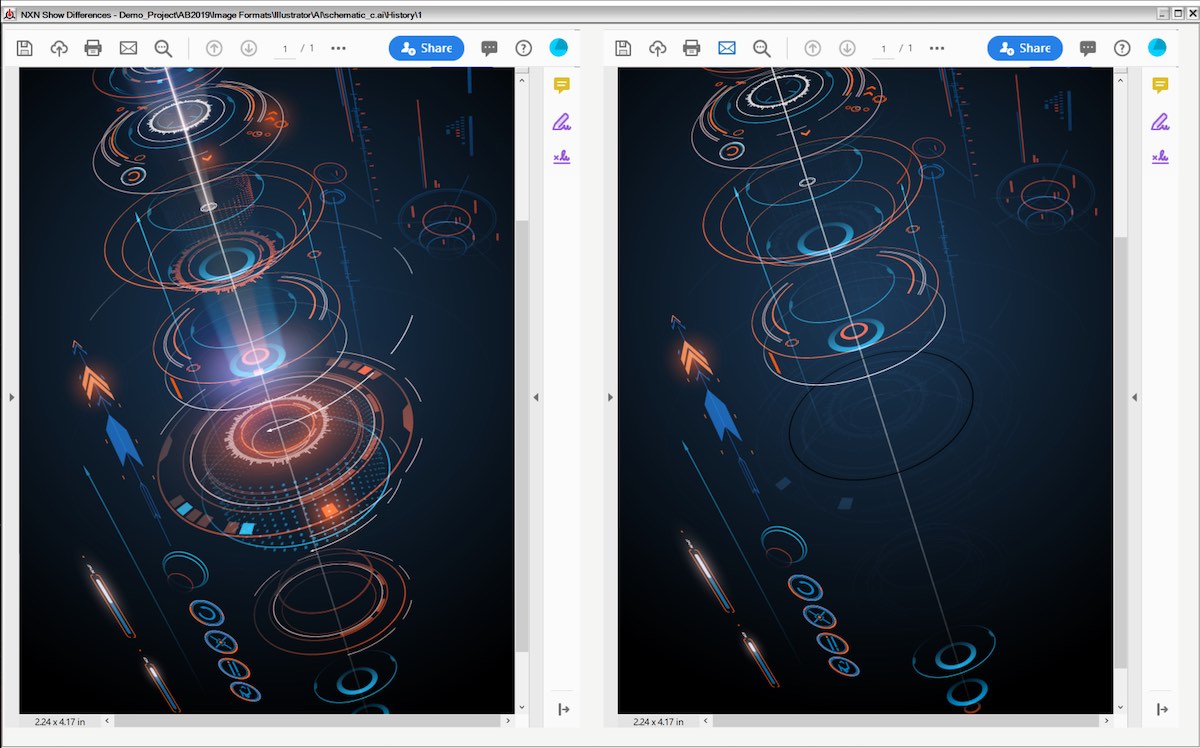Image resolution: width=1200 pixels, height=748 pixels.
Task: Select the Fill & Sign tool
Action: (x=561, y=120)
